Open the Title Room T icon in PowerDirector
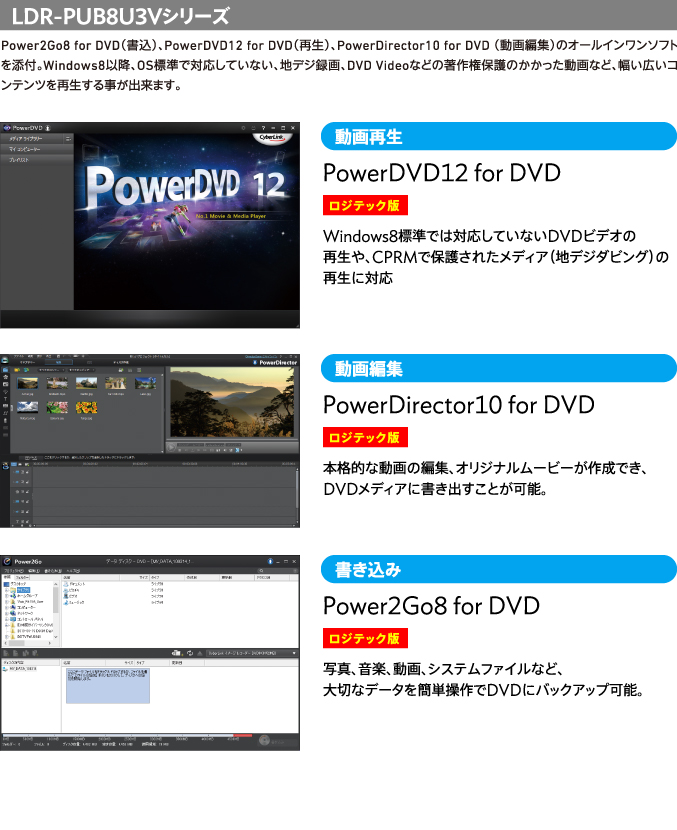677x830 pixels. pos(5,399)
